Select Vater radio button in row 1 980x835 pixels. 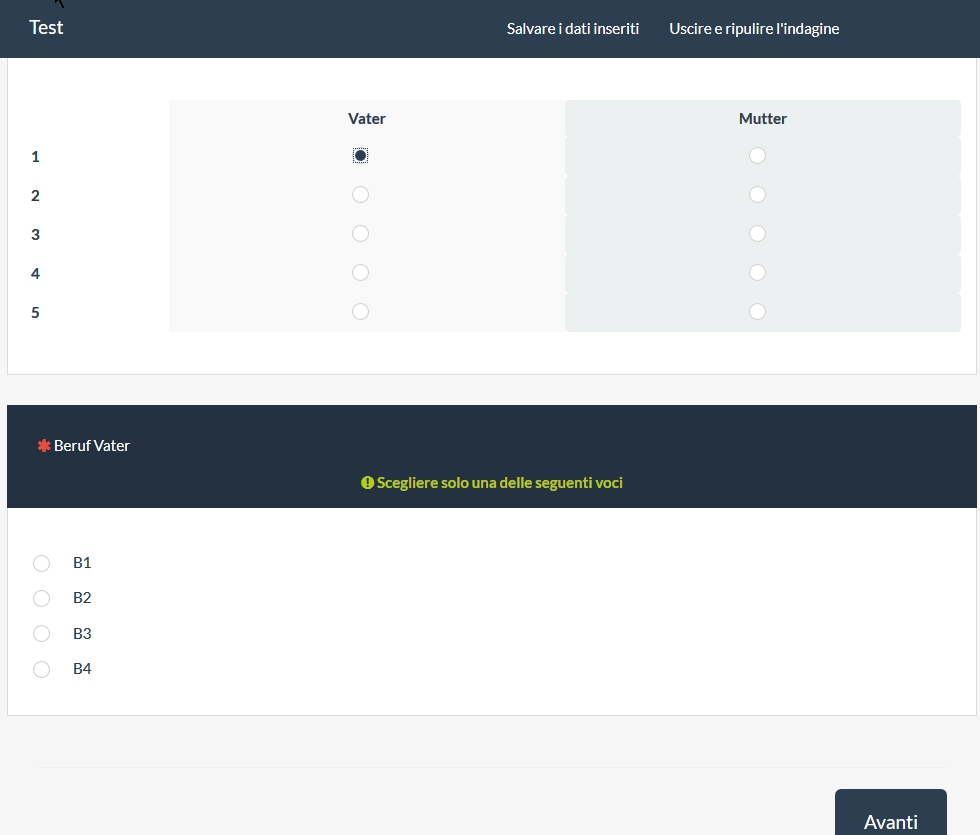pyautogui.click(x=361, y=156)
